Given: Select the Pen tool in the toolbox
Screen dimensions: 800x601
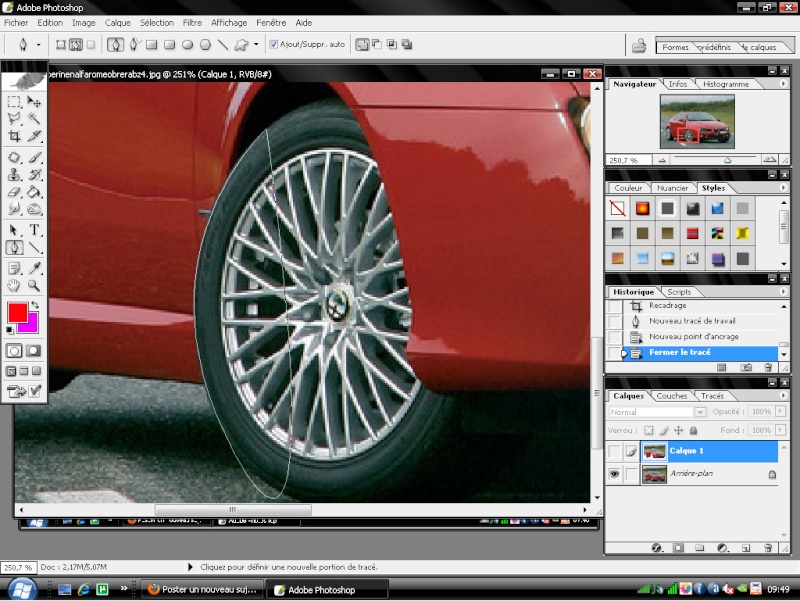Looking at the screenshot, I should pos(14,248).
